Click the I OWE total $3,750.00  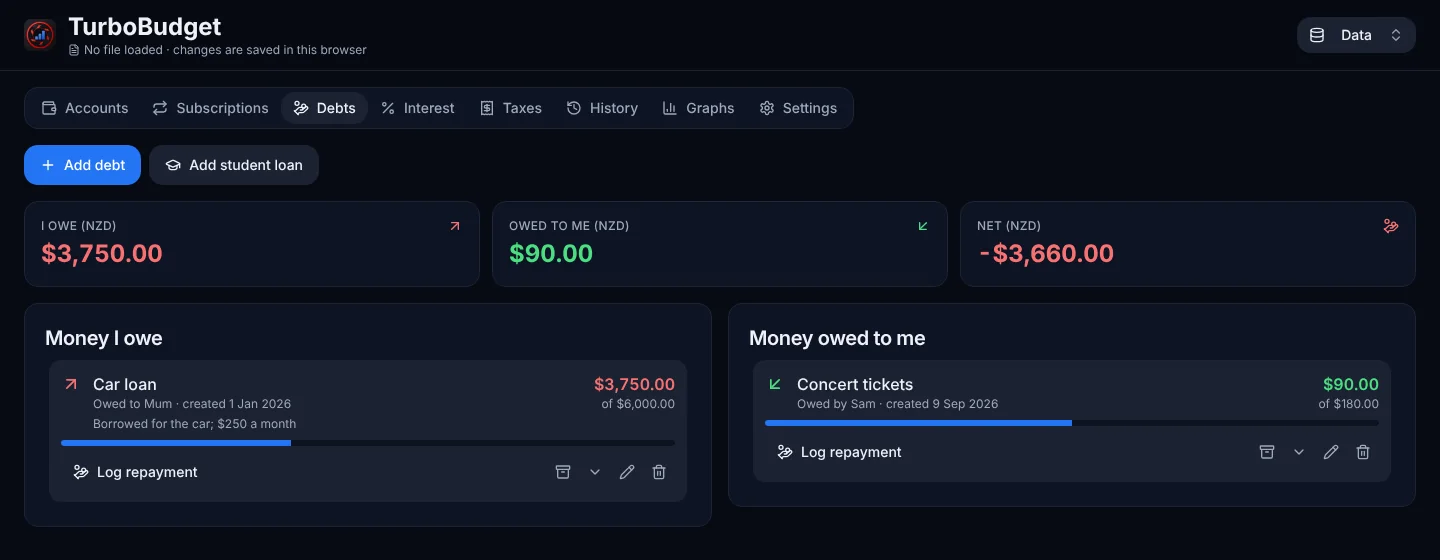tap(102, 253)
